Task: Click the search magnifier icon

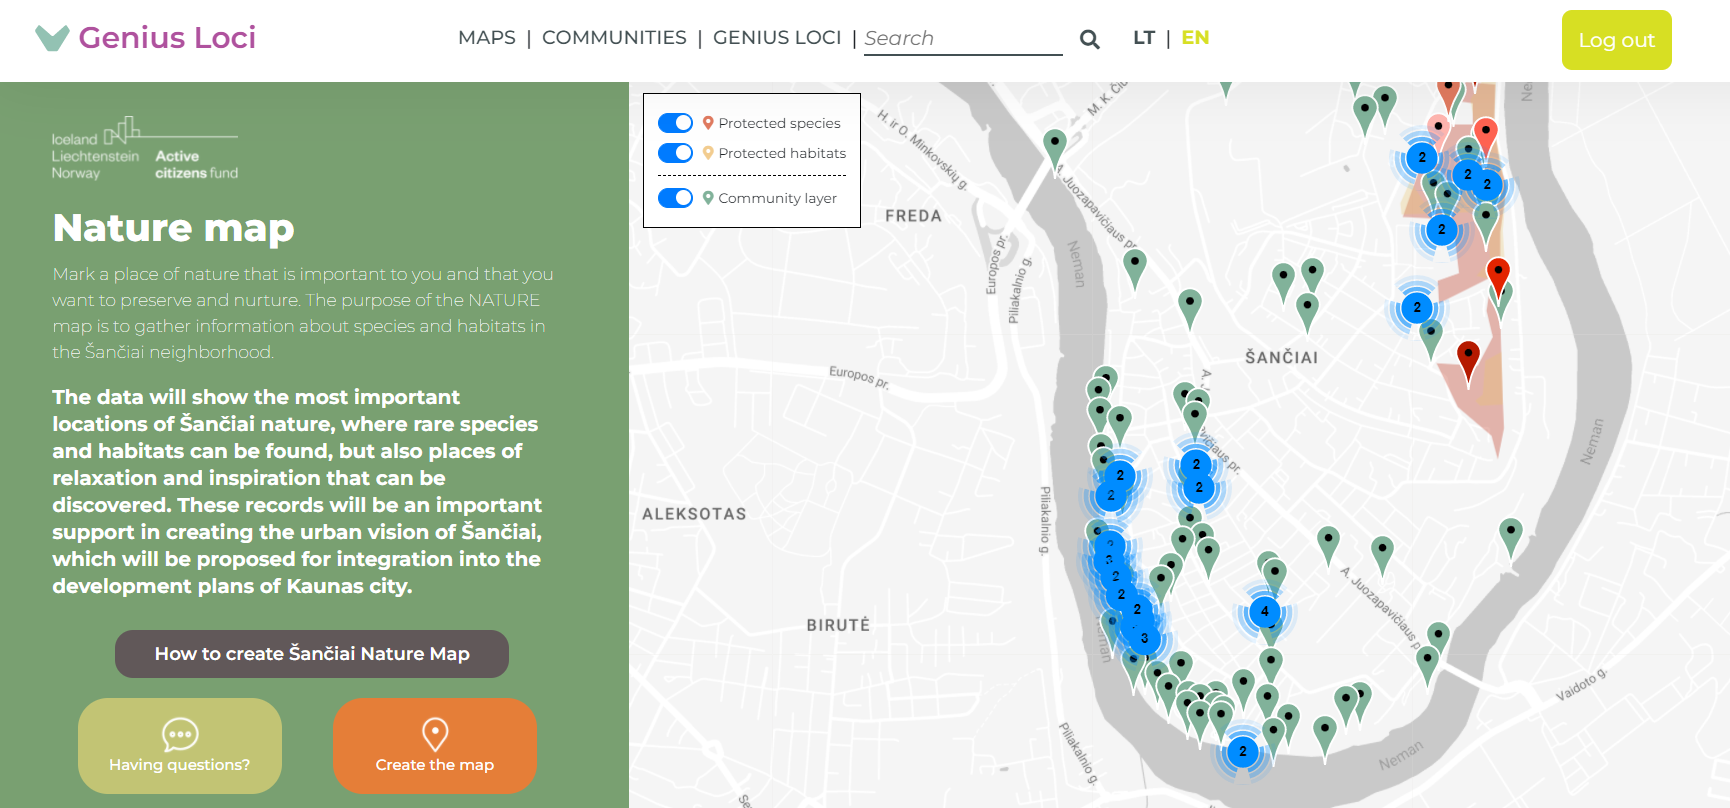Action: point(1089,39)
